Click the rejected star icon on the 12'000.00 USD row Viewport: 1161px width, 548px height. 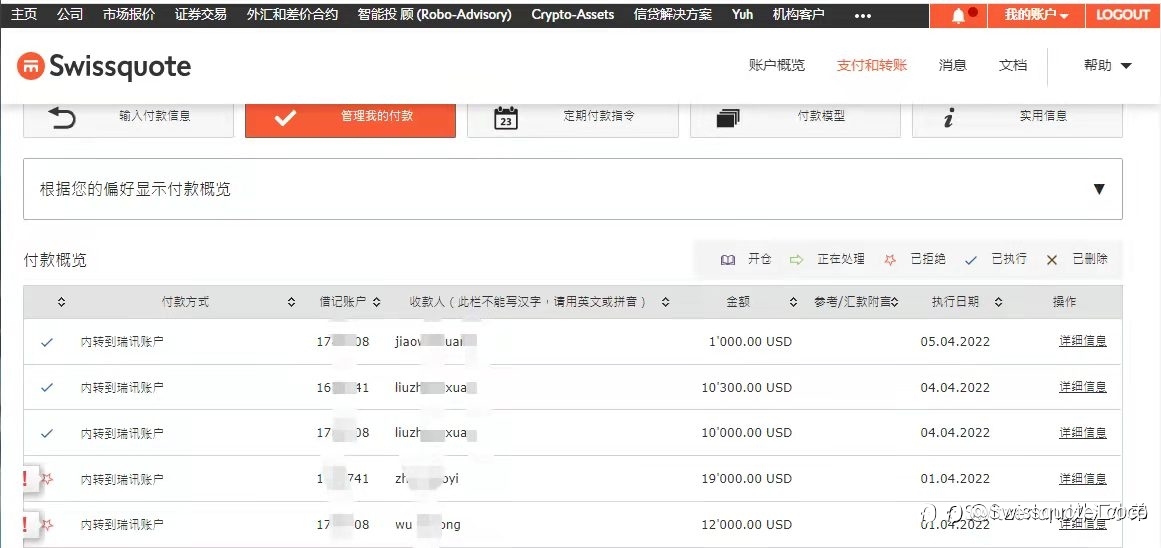[47, 525]
